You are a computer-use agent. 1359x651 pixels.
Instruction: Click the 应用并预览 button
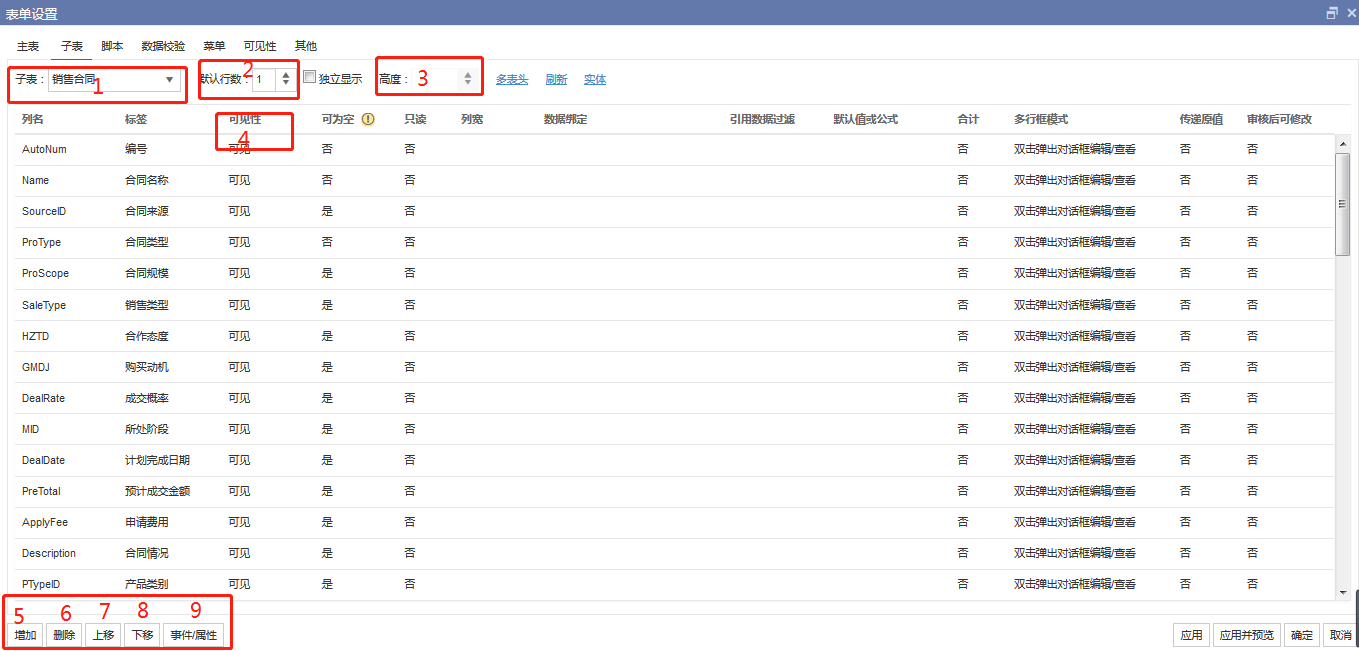point(1246,635)
